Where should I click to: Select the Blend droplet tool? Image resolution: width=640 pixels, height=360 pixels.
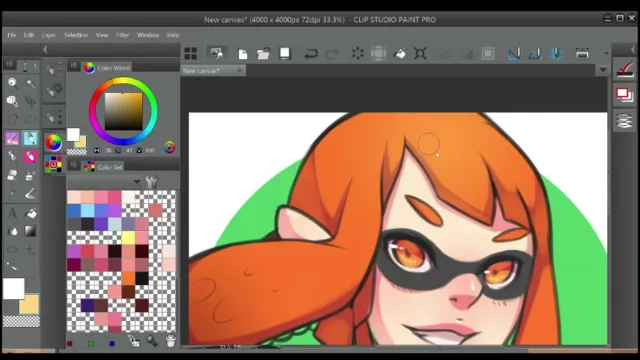point(13,231)
